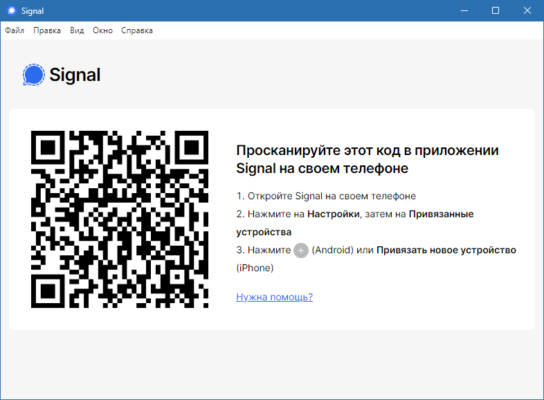544x400 pixels.
Task: Click the blue Signal logo icon
Action: point(34,75)
